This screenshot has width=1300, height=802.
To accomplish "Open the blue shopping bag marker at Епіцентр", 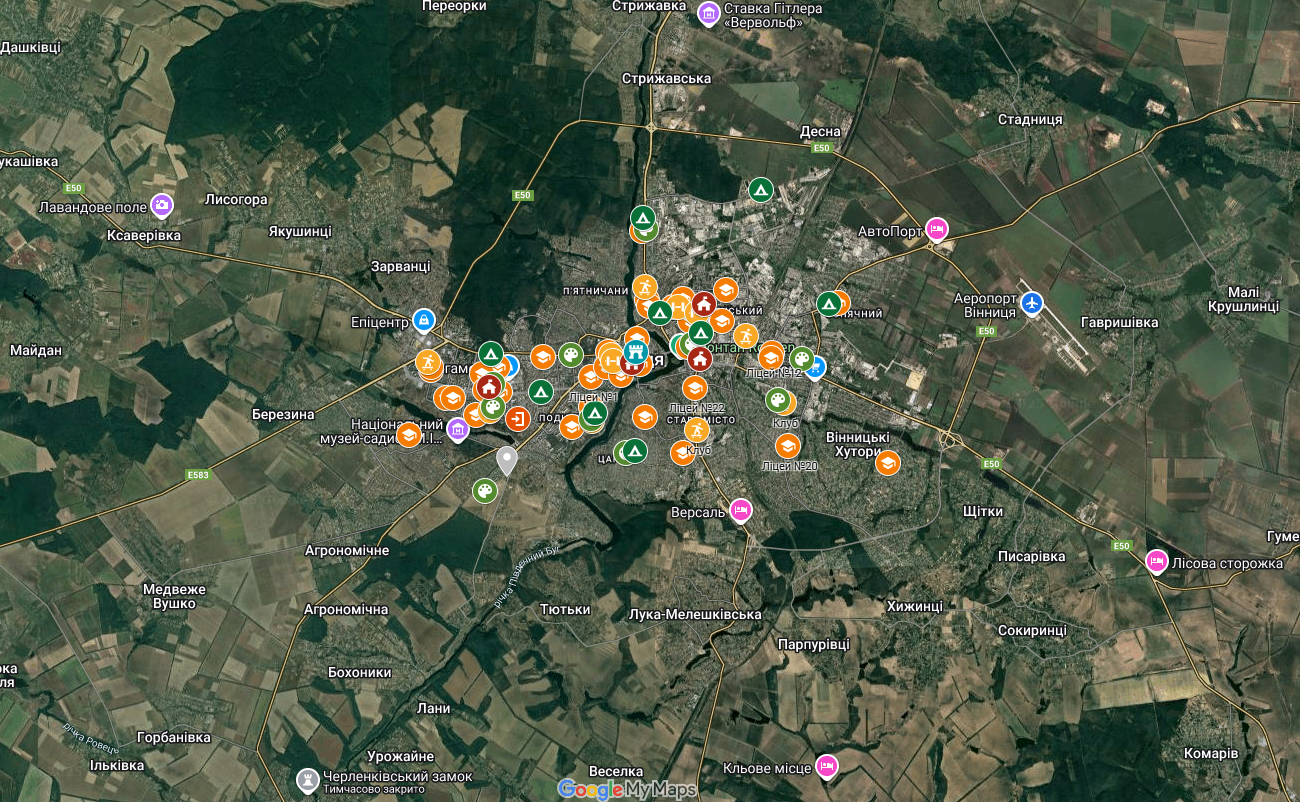I will point(424,320).
